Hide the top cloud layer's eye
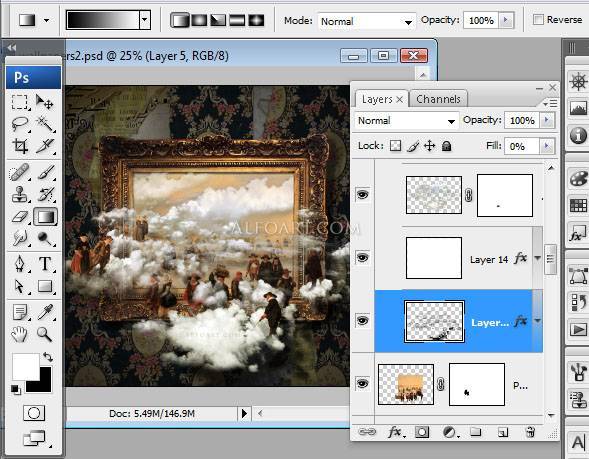589x459 pixels. click(362, 195)
